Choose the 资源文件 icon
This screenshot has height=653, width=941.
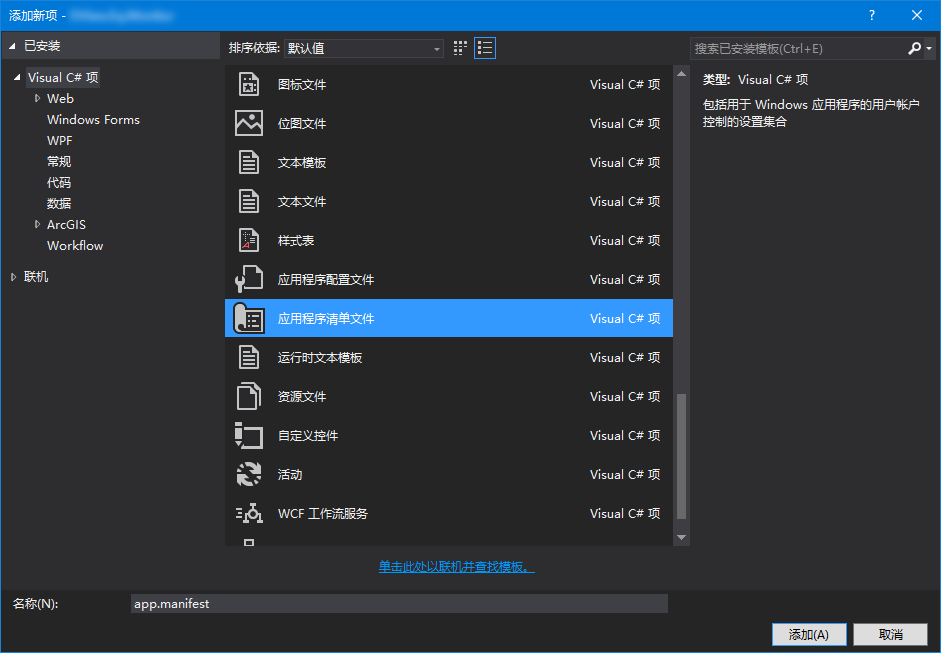point(249,396)
